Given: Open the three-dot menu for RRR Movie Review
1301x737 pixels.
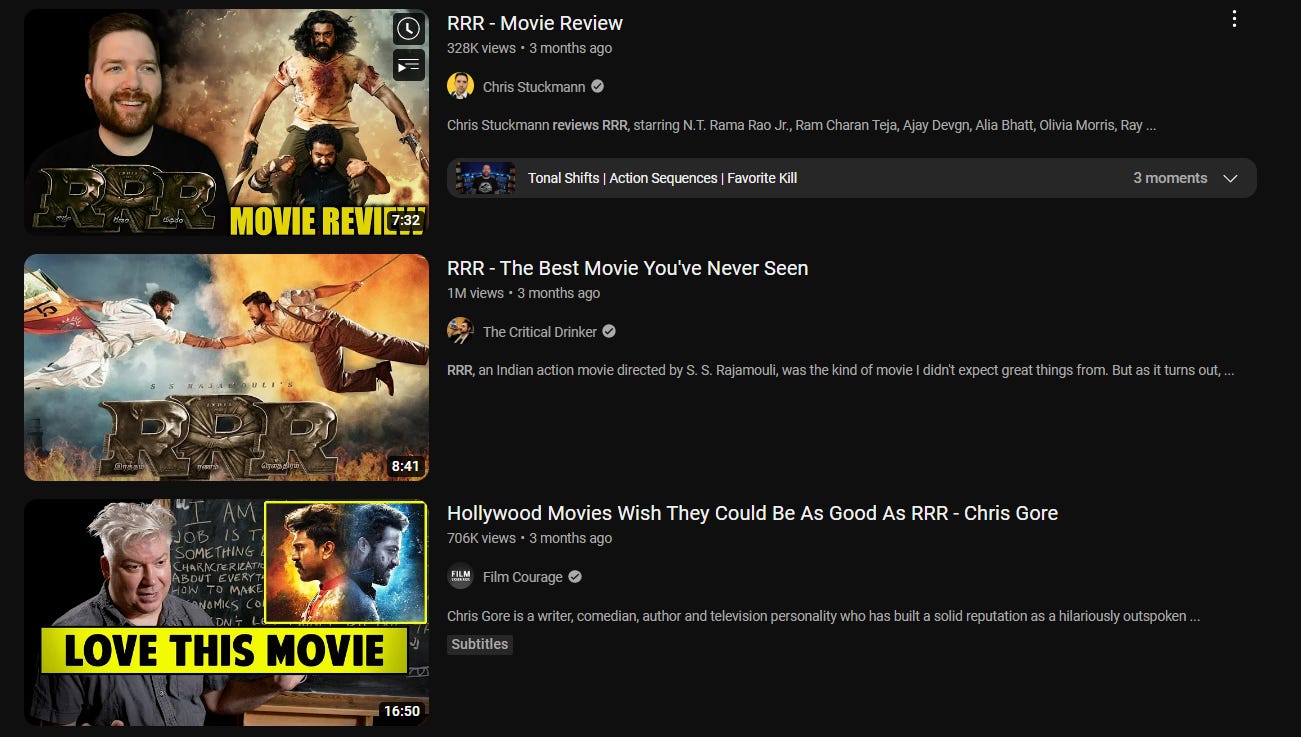Looking at the screenshot, I should [1234, 19].
